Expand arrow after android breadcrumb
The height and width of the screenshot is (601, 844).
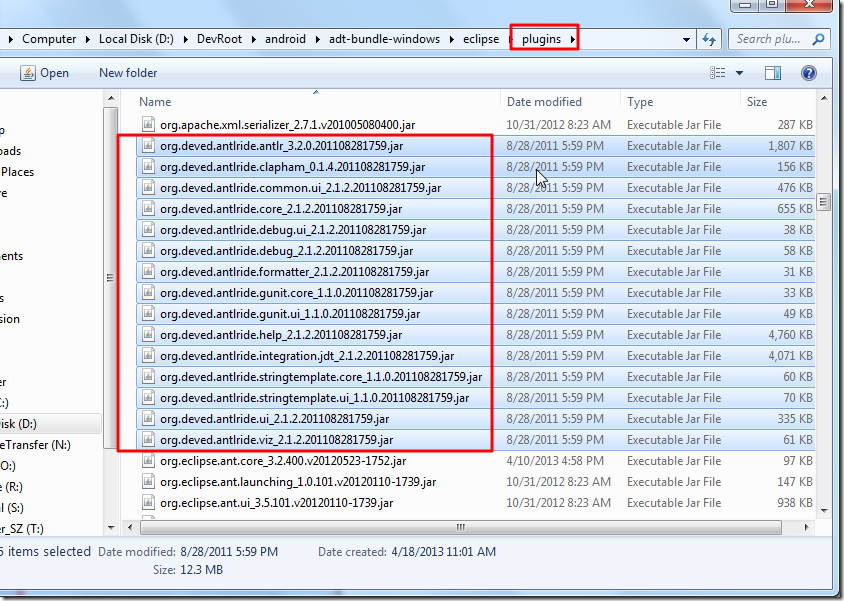pyautogui.click(x=318, y=39)
